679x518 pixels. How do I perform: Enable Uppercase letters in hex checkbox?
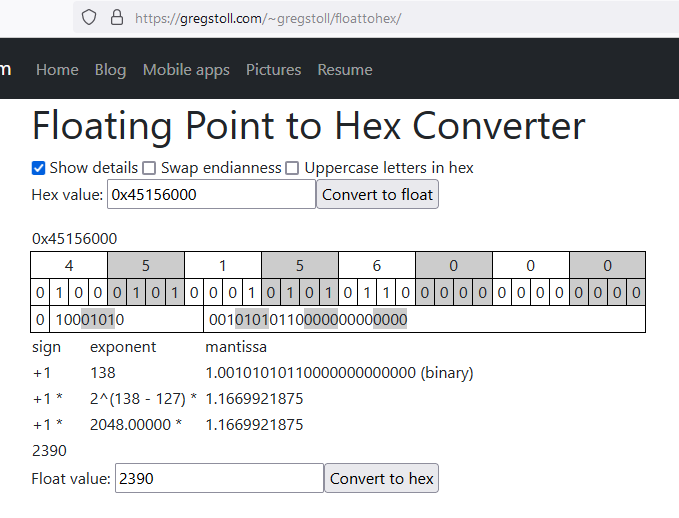pyautogui.click(x=292, y=168)
